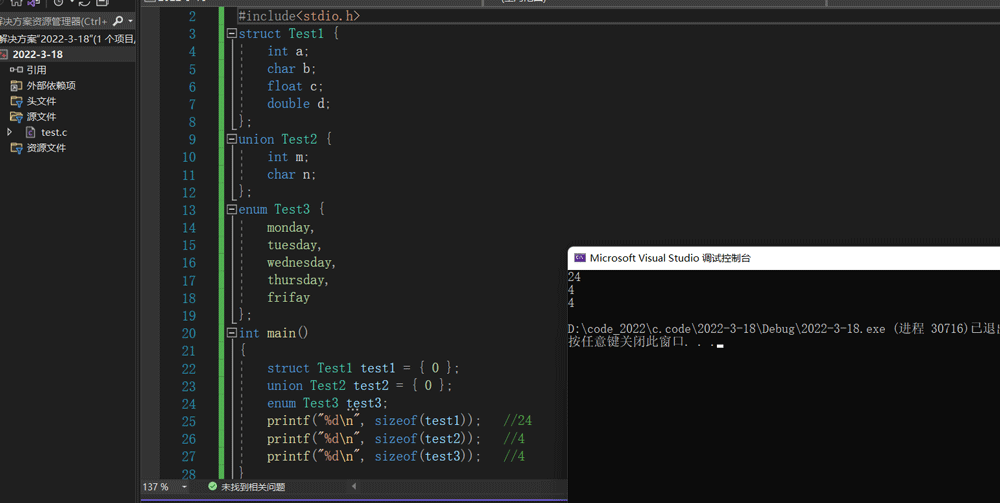Click the "char b;" declaration
Viewport: 1000px width, 503px height.
(x=291, y=68)
